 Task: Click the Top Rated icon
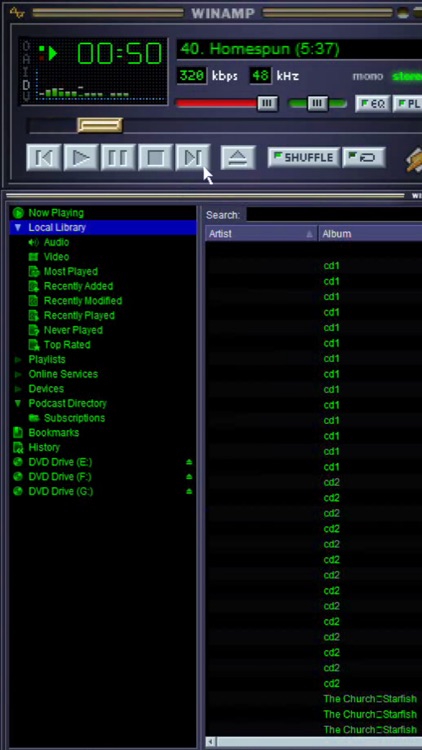tap(33, 345)
